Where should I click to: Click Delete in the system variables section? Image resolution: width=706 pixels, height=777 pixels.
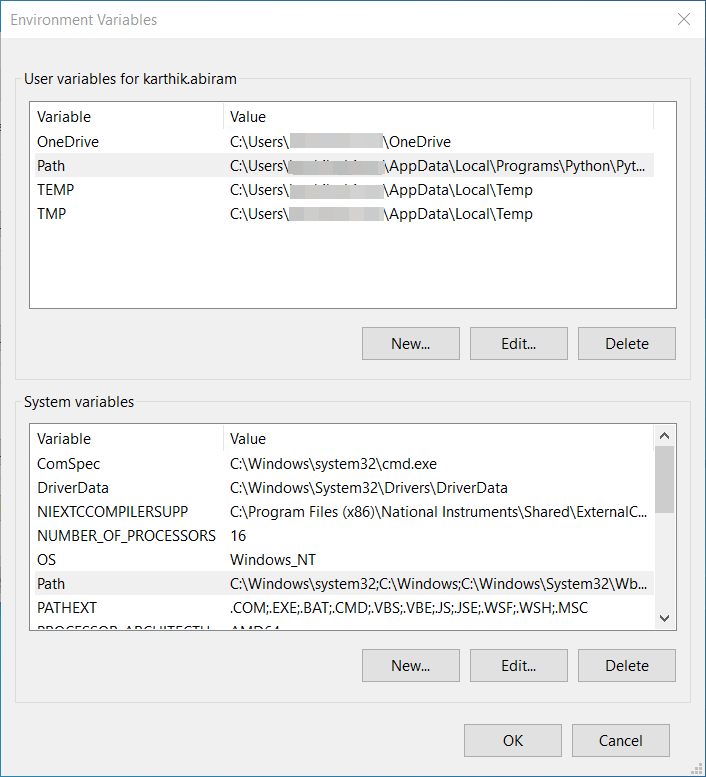click(626, 665)
